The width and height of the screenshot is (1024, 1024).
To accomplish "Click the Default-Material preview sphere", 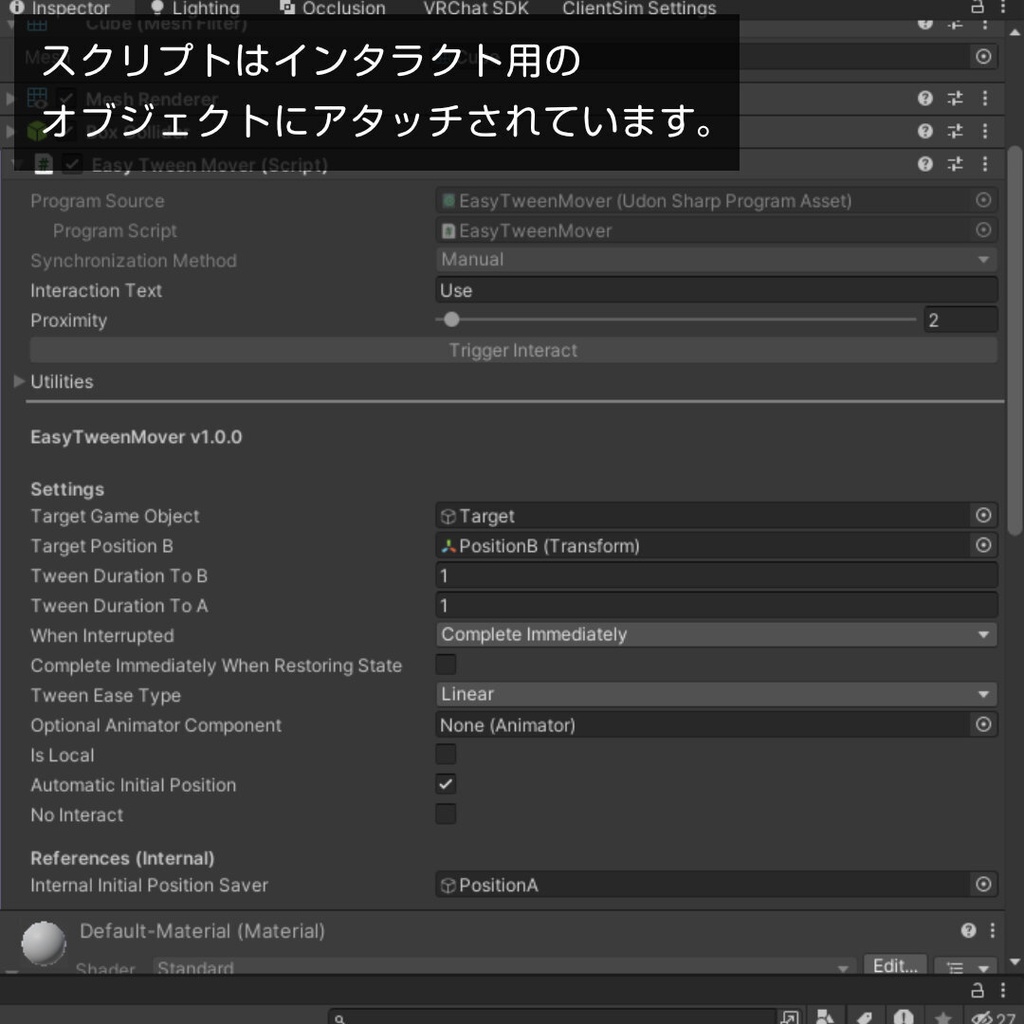I will 44,942.
